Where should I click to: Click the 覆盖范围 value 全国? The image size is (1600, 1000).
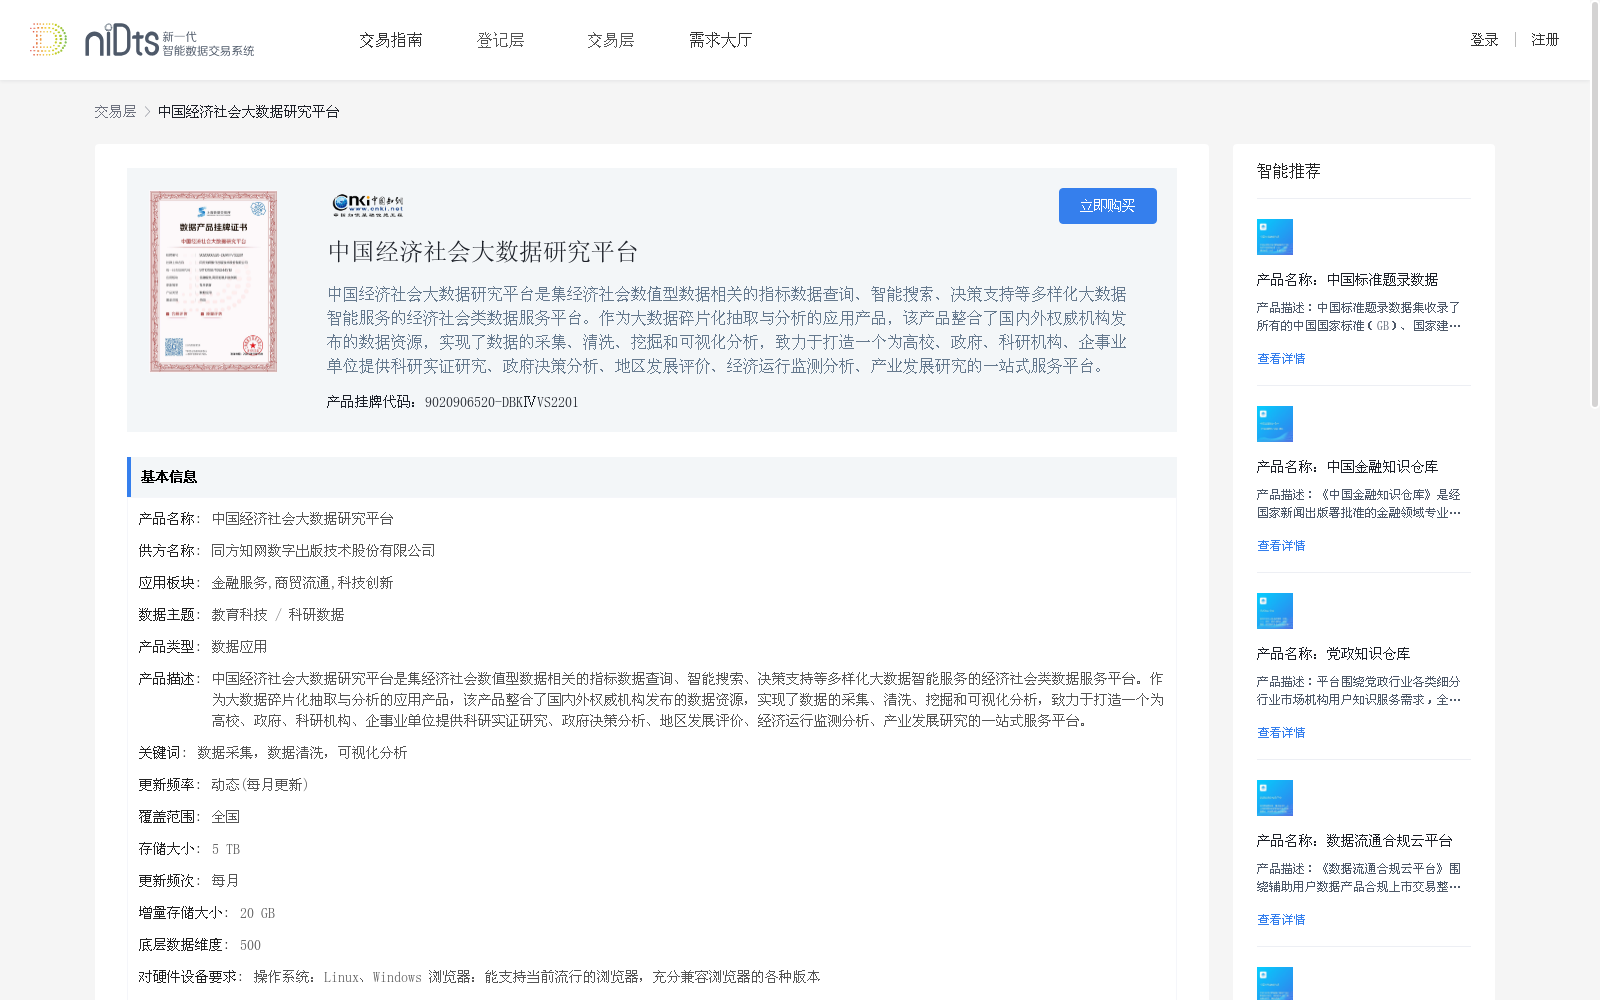(x=225, y=817)
